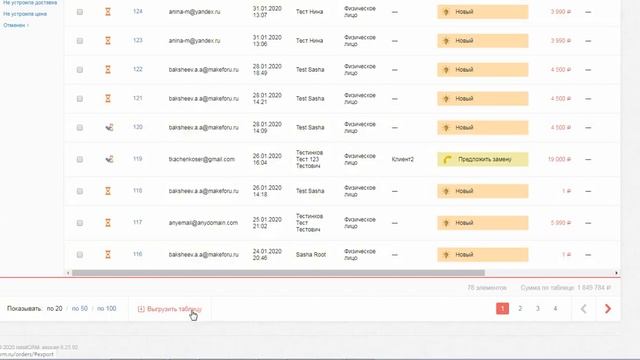Open order number 119 link
The image size is (640, 360).
(x=138, y=159)
